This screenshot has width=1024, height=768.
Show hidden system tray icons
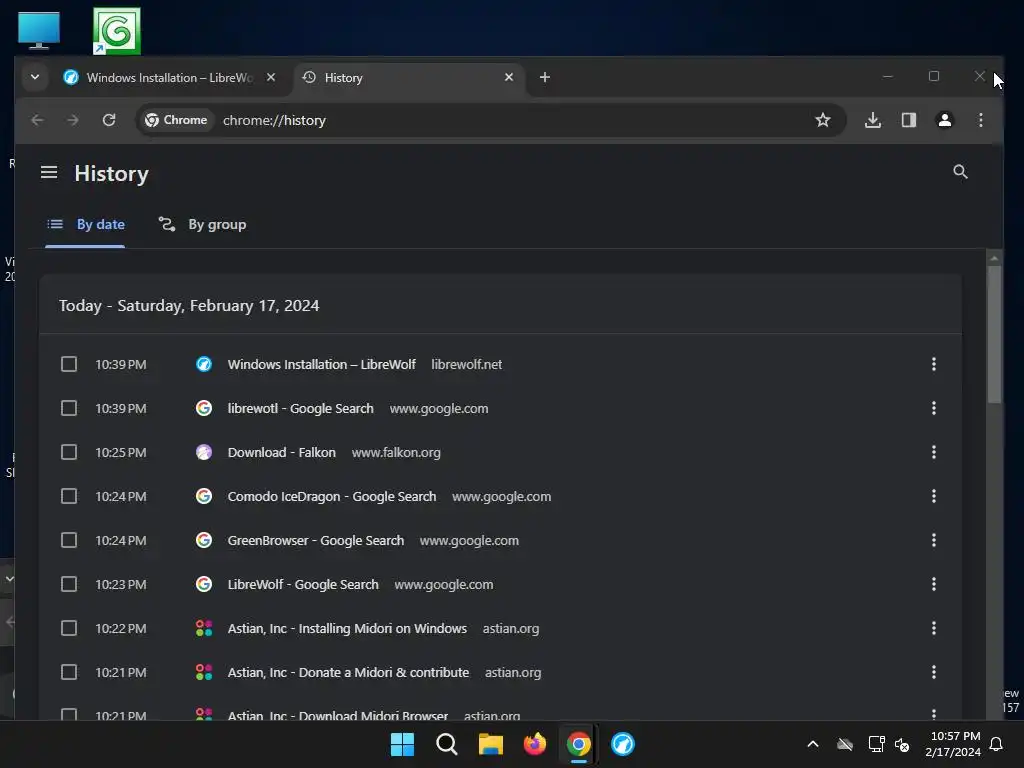pos(813,744)
